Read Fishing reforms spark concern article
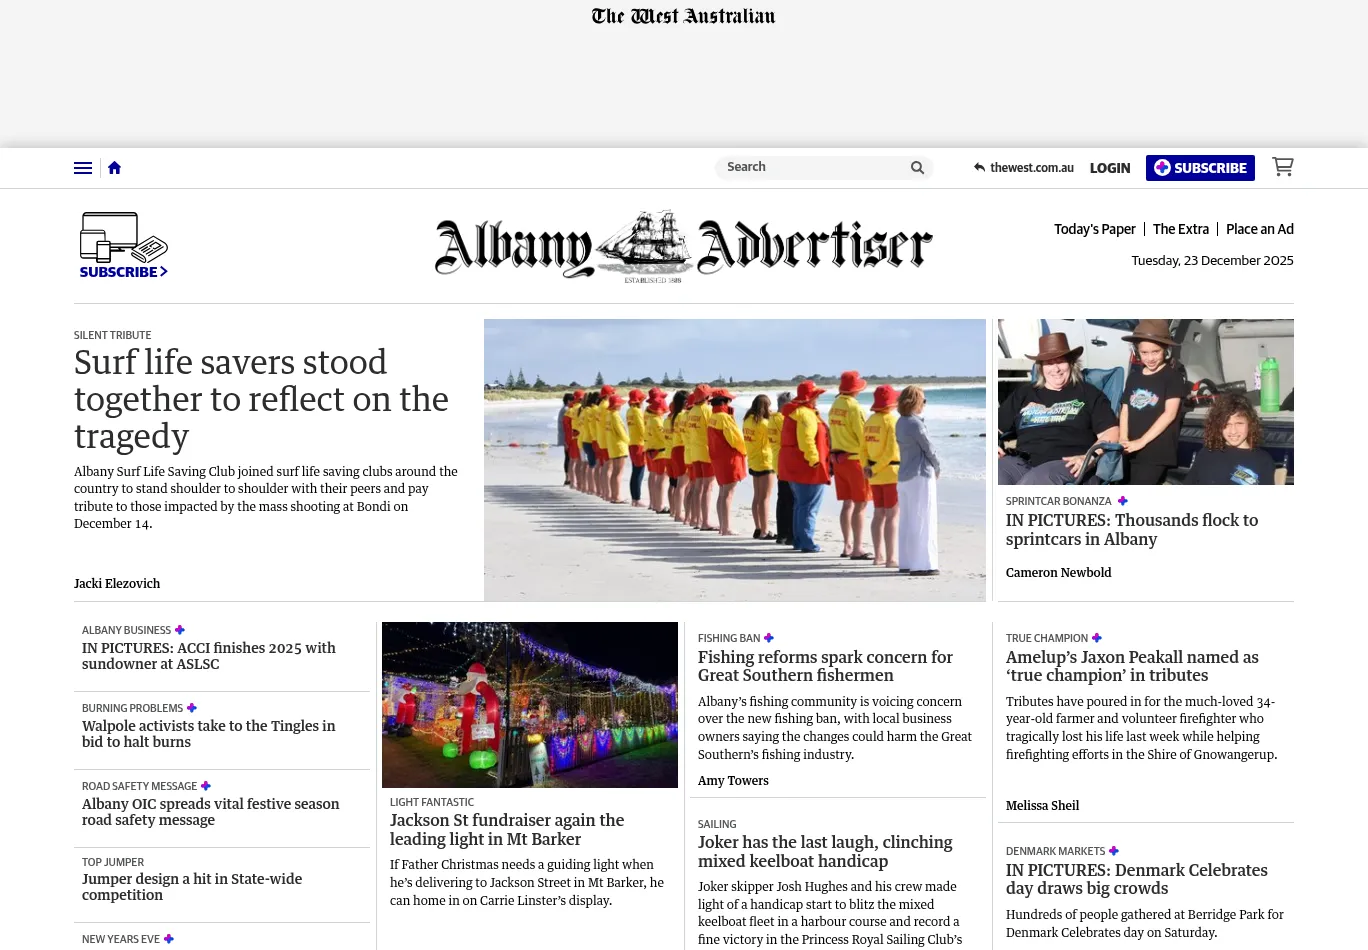This screenshot has height=950, width=1368. [x=825, y=666]
